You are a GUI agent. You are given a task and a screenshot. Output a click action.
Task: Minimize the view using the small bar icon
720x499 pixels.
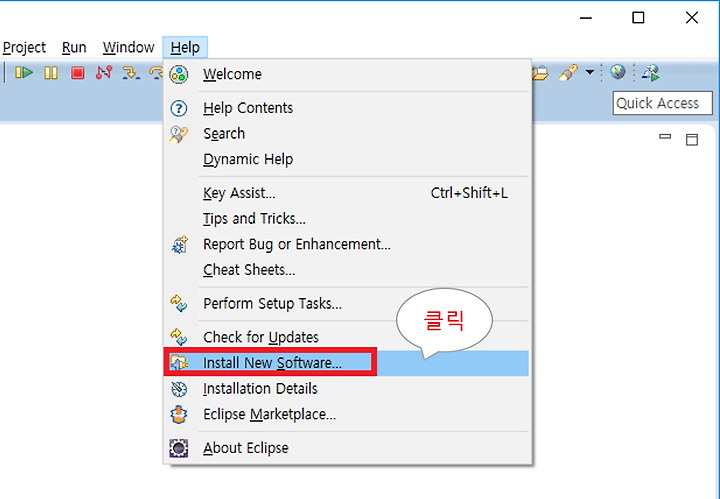(665, 136)
